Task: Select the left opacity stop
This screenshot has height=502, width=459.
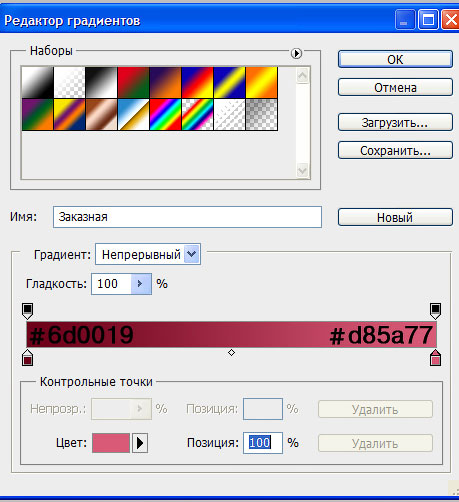Action: 27,310
